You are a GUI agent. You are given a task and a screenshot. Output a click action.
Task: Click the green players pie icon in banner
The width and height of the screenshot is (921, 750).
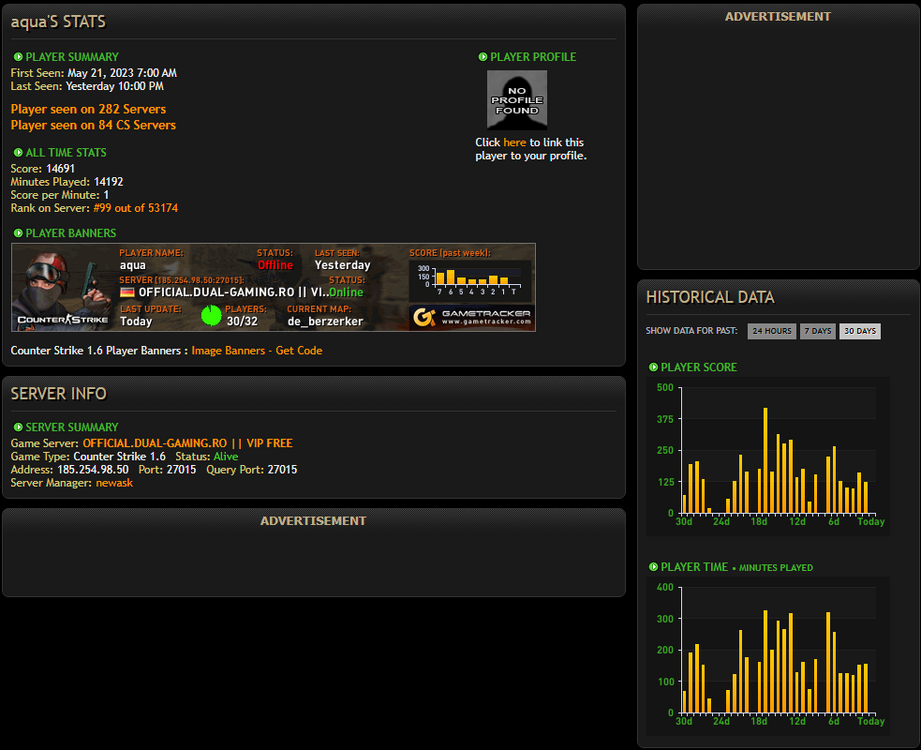[x=211, y=316]
